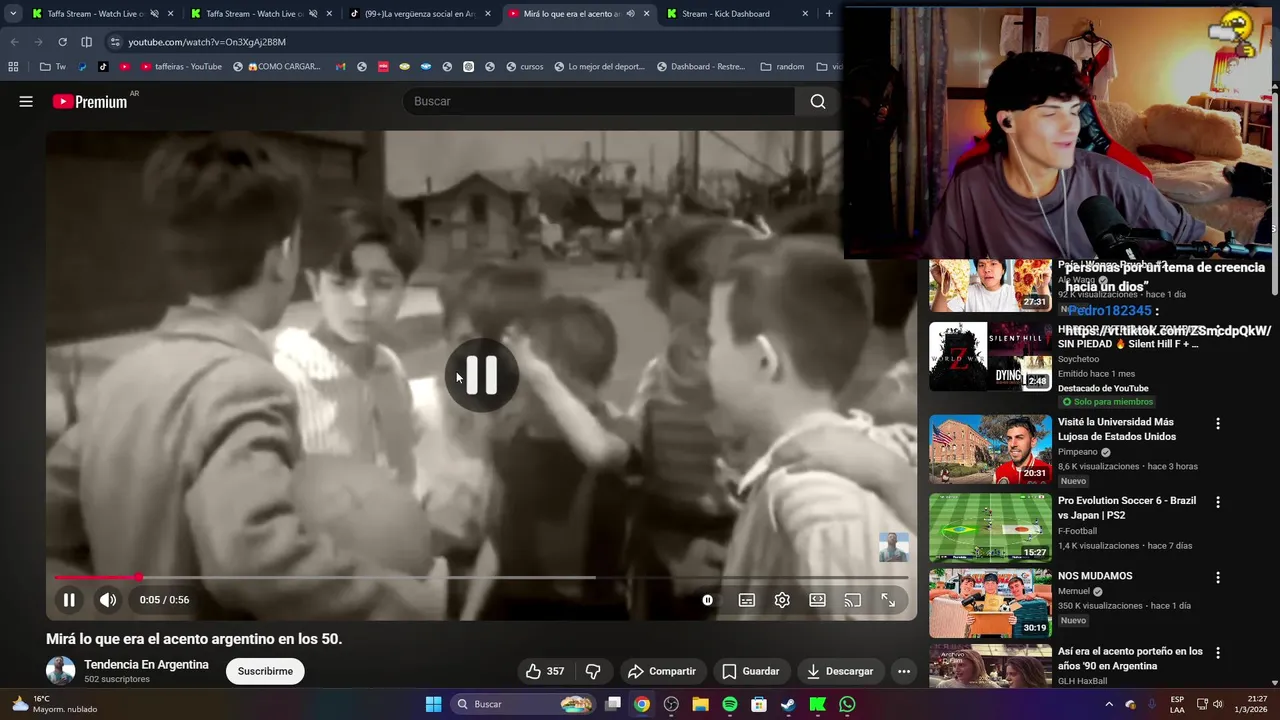Viewport: 1280px width, 720px height.
Task: Open the YouTube guide hamburger menu
Action: [26, 101]
